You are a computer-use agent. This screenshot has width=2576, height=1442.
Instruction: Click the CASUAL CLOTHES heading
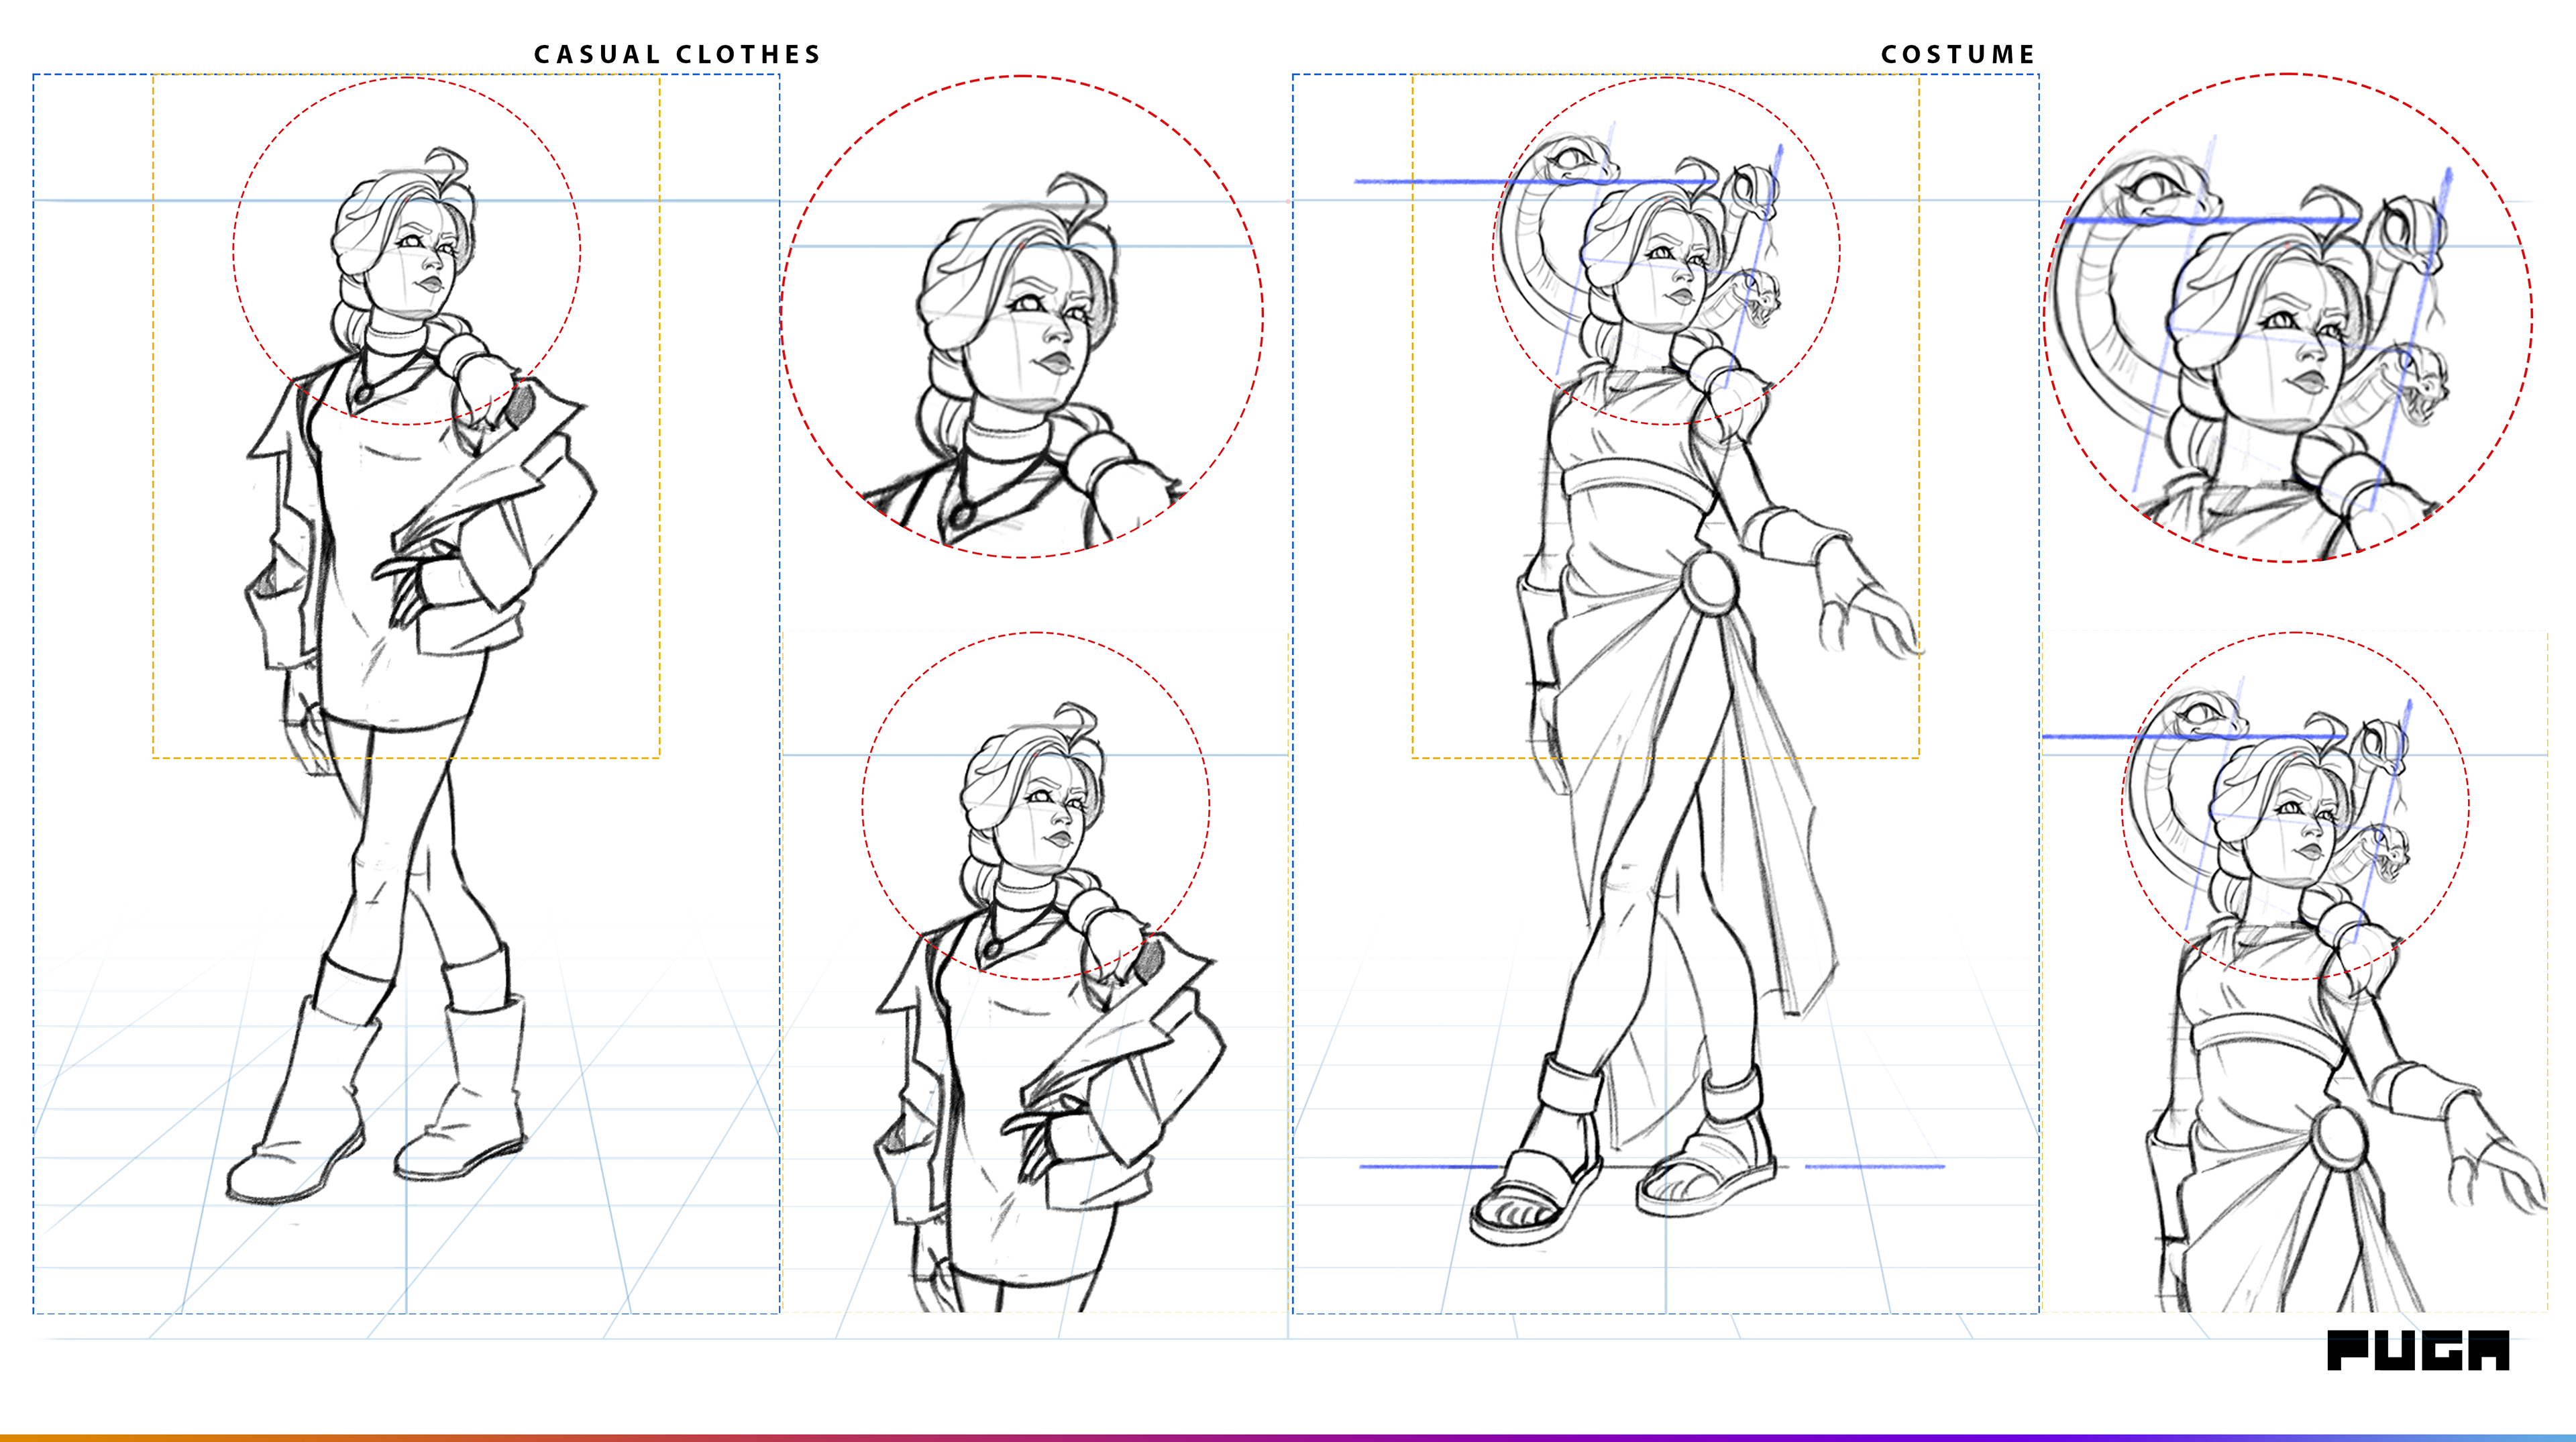(677, 54)
